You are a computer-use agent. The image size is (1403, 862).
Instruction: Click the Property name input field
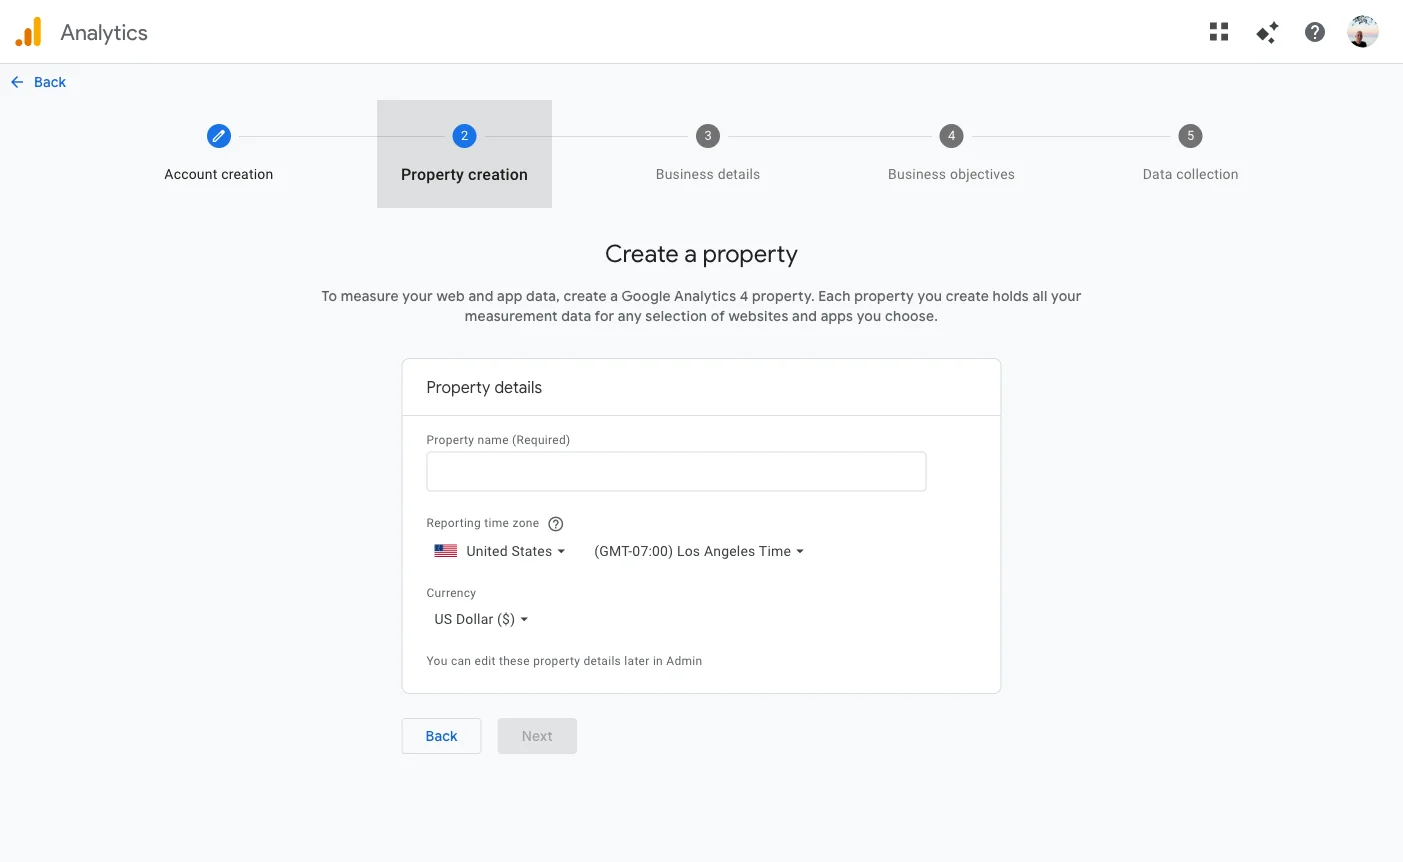(676, 471)
